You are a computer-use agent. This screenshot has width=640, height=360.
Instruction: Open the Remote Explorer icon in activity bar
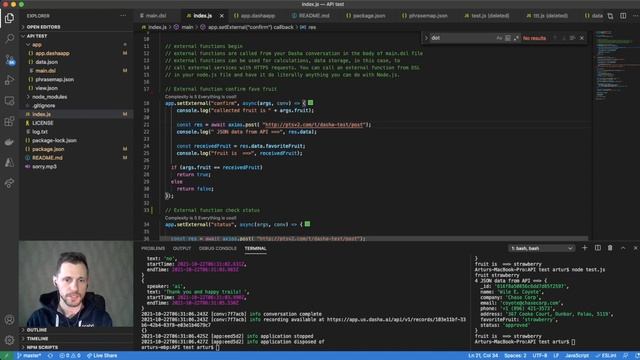click(9, 101)
